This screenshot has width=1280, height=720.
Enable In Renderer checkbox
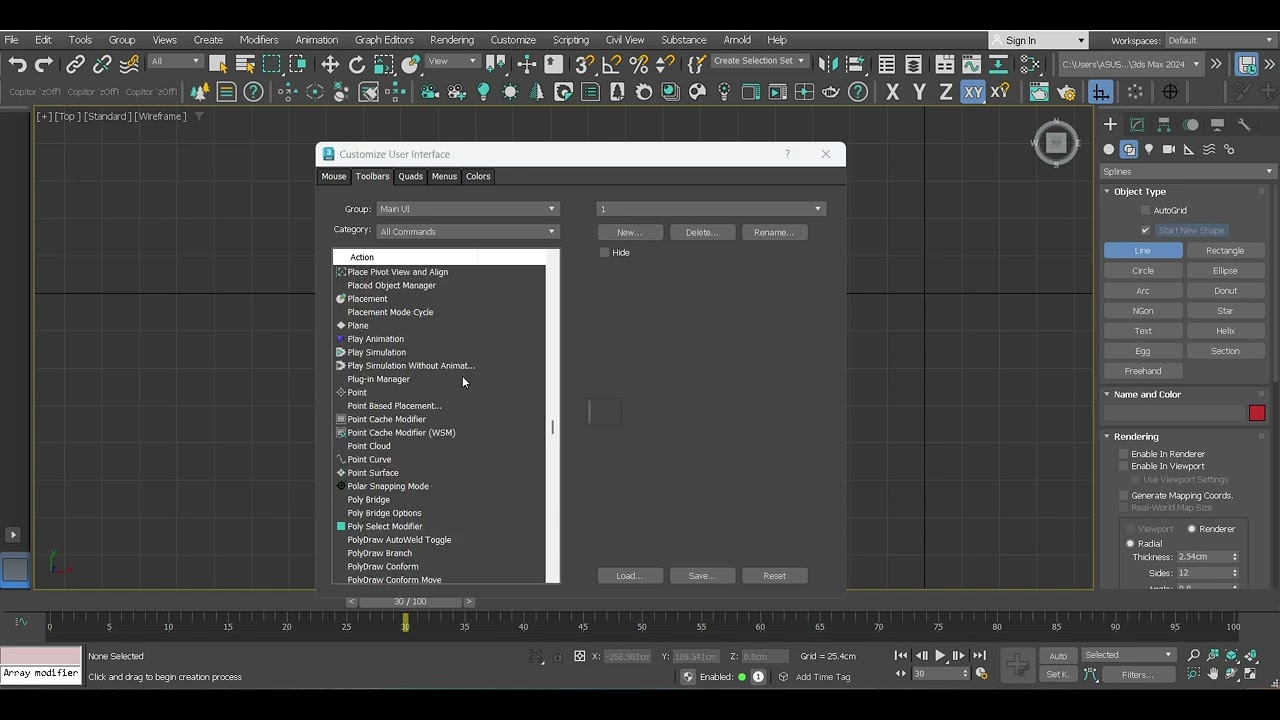[x=1124, y=454]
